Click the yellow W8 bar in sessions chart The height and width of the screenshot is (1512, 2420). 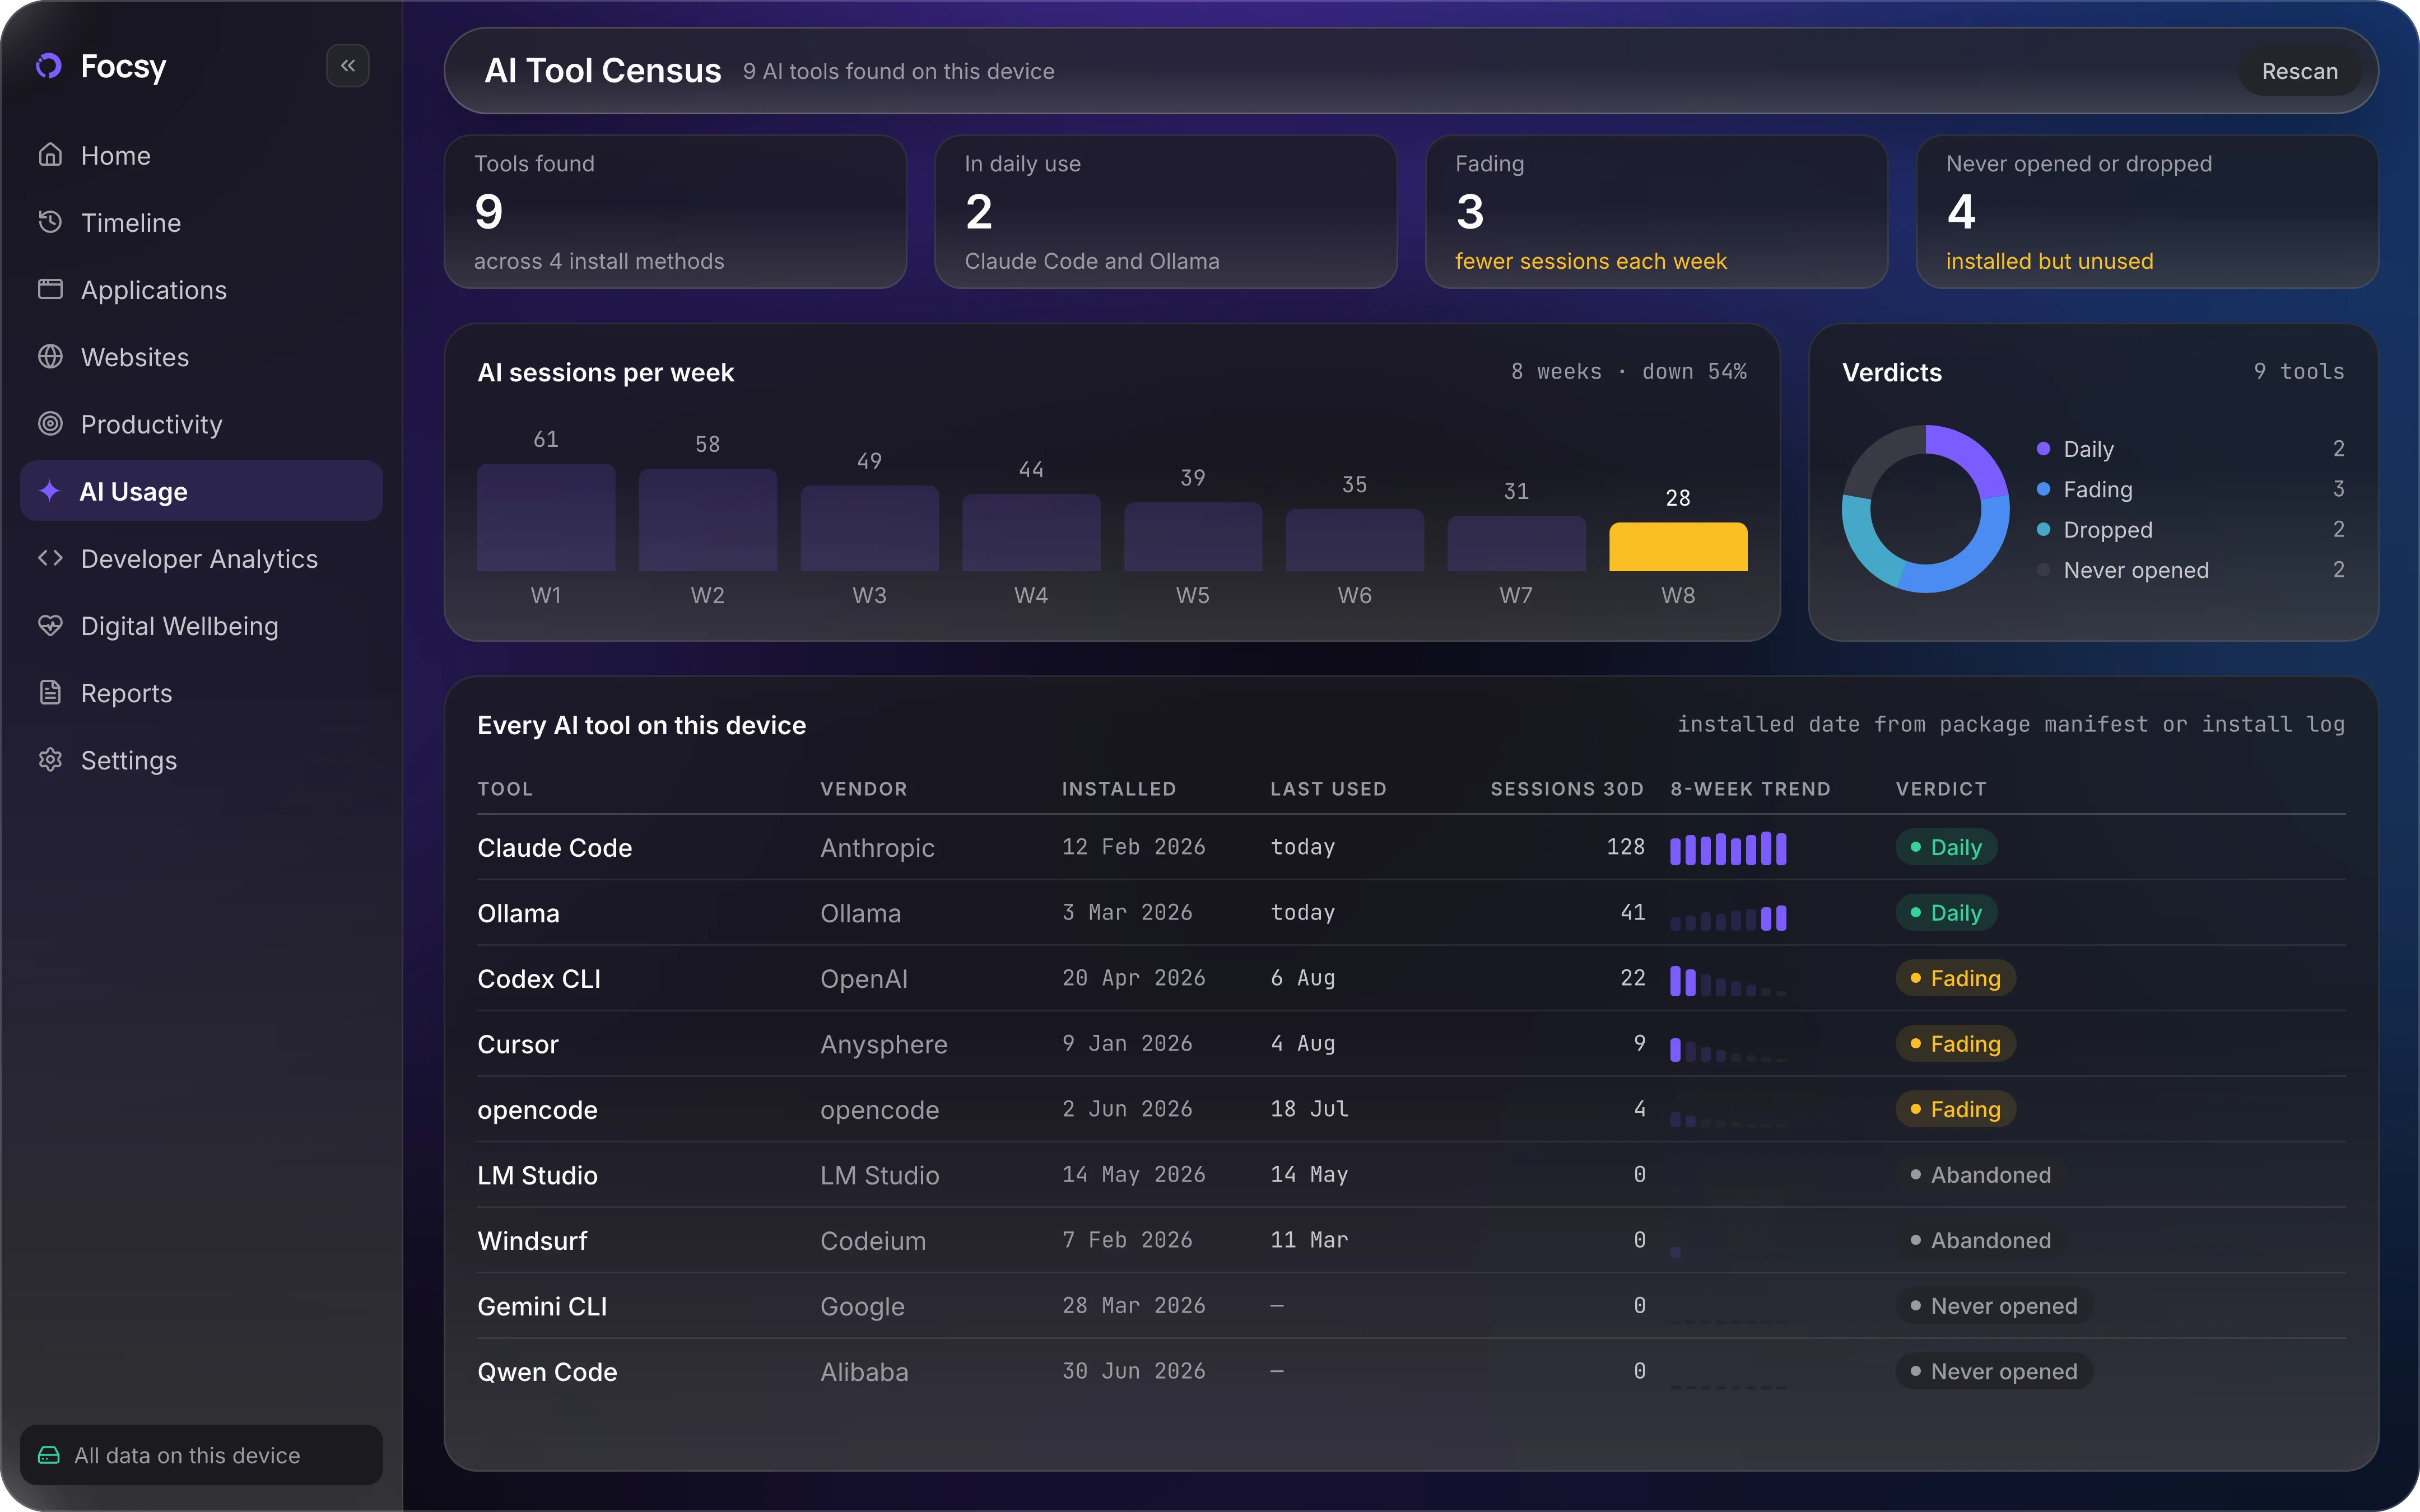point(1678,547)
